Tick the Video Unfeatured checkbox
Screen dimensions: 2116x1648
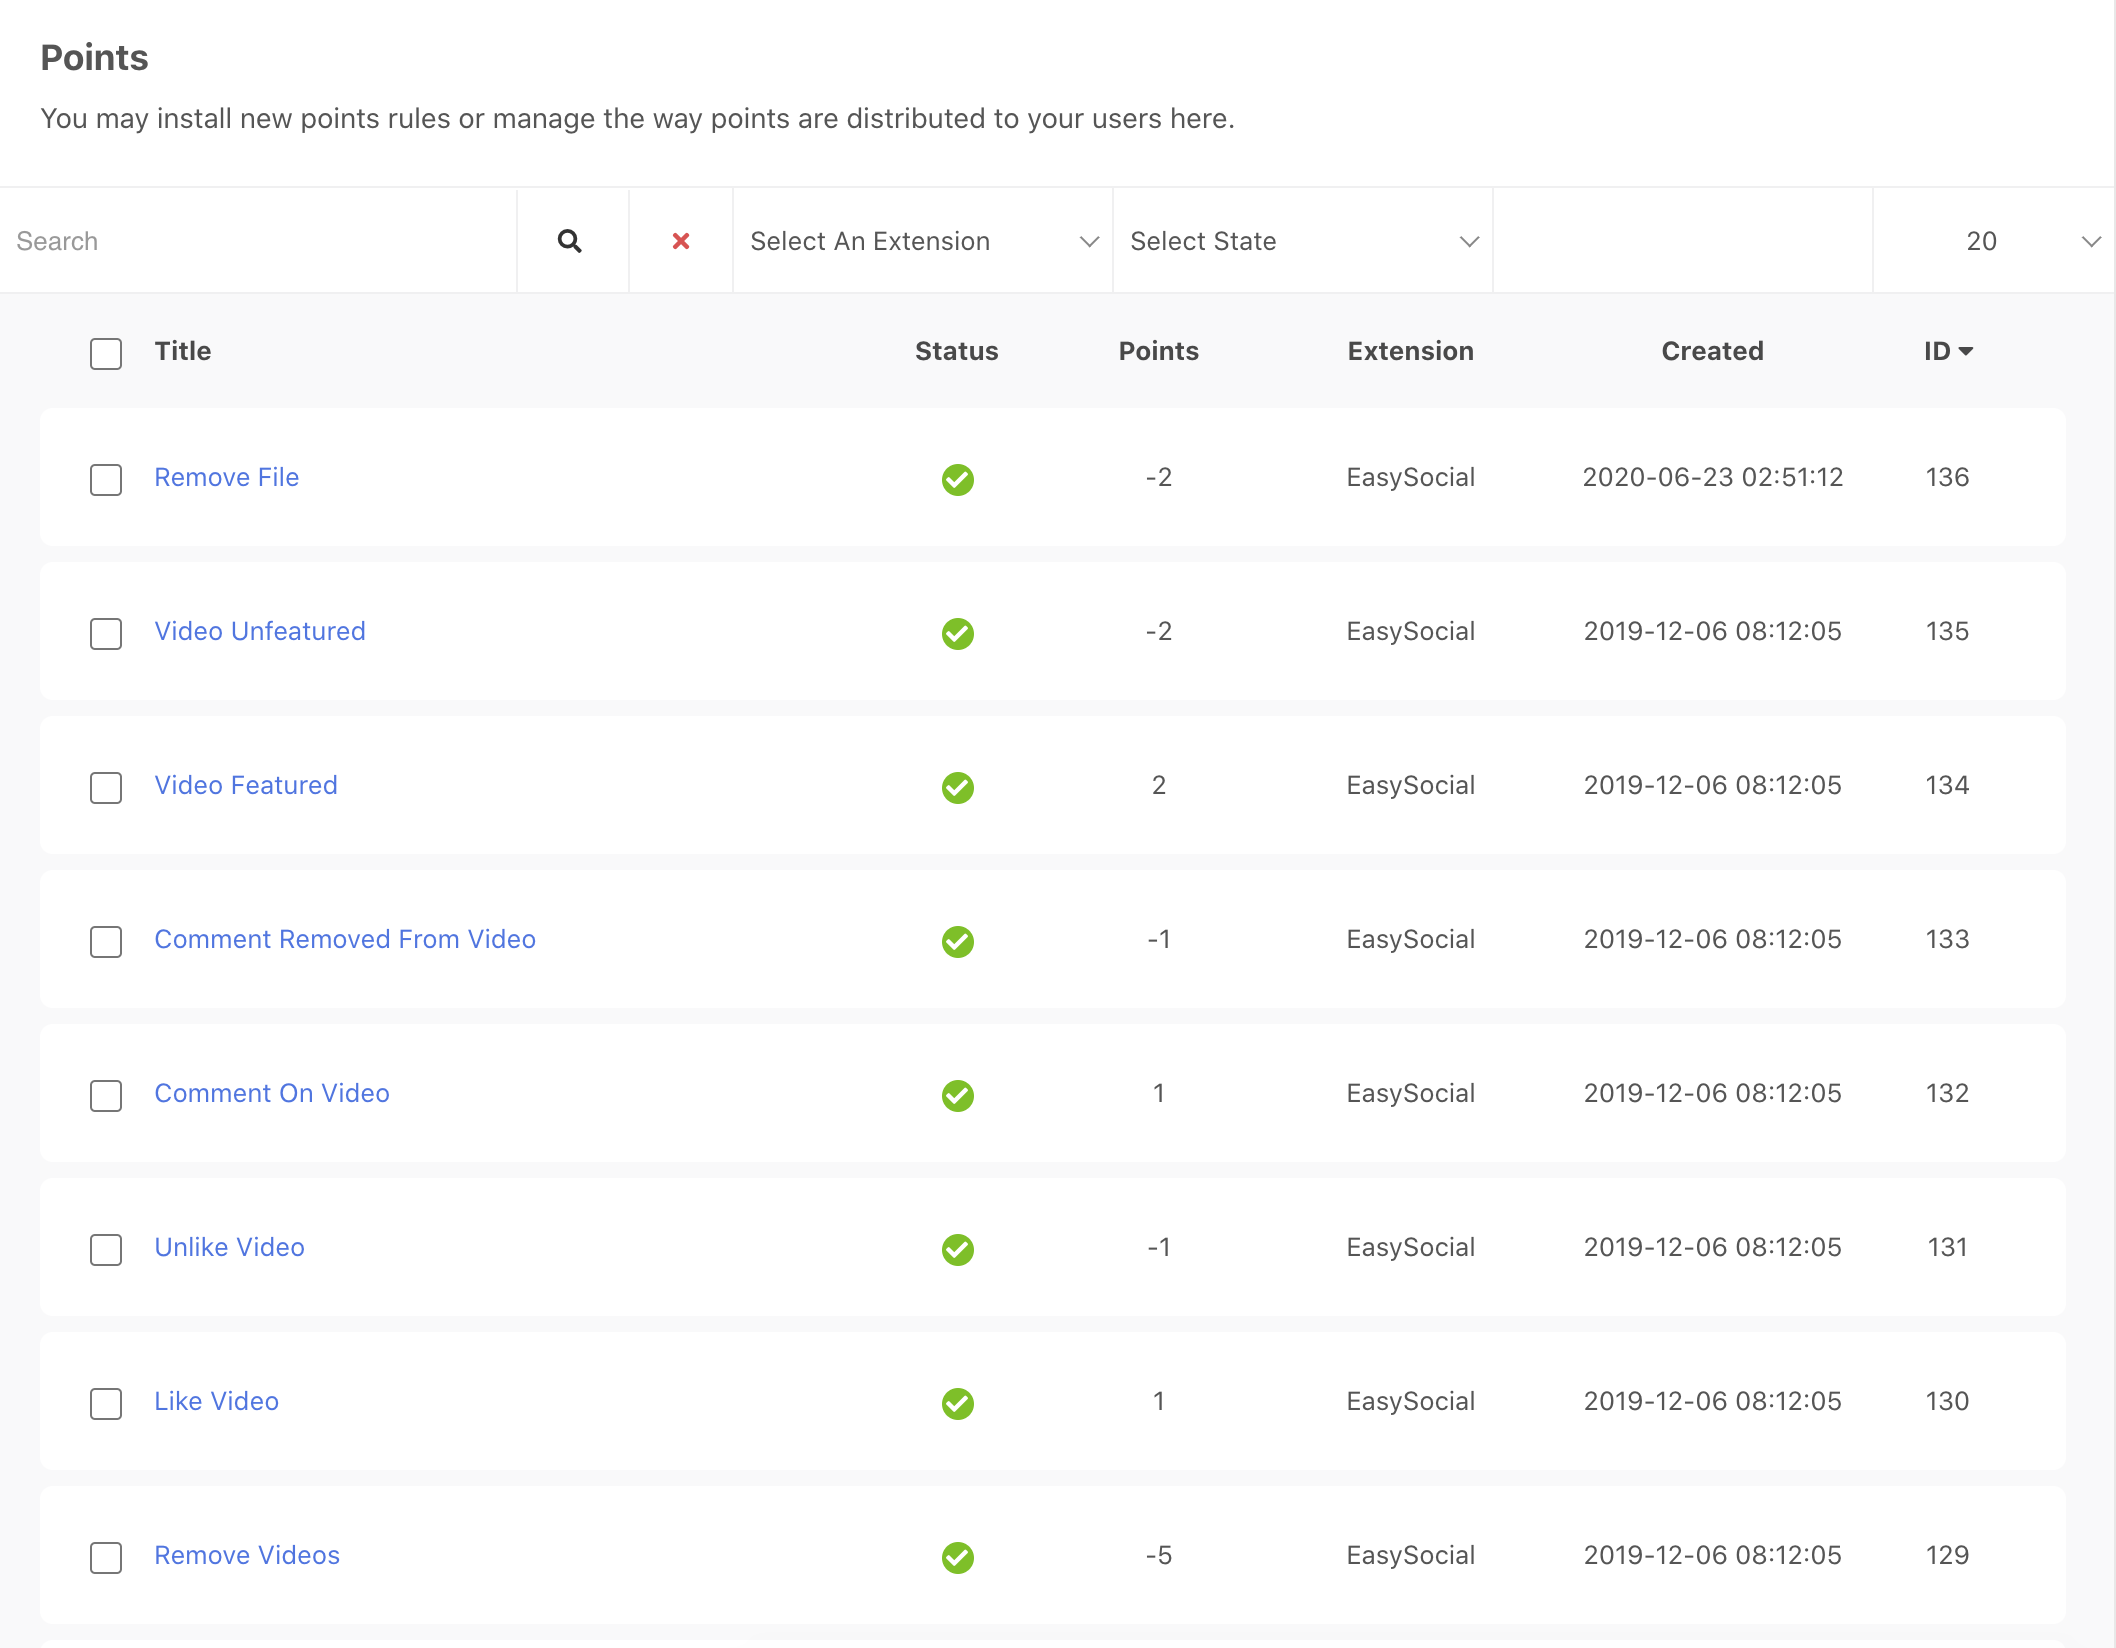coord(106,633)
